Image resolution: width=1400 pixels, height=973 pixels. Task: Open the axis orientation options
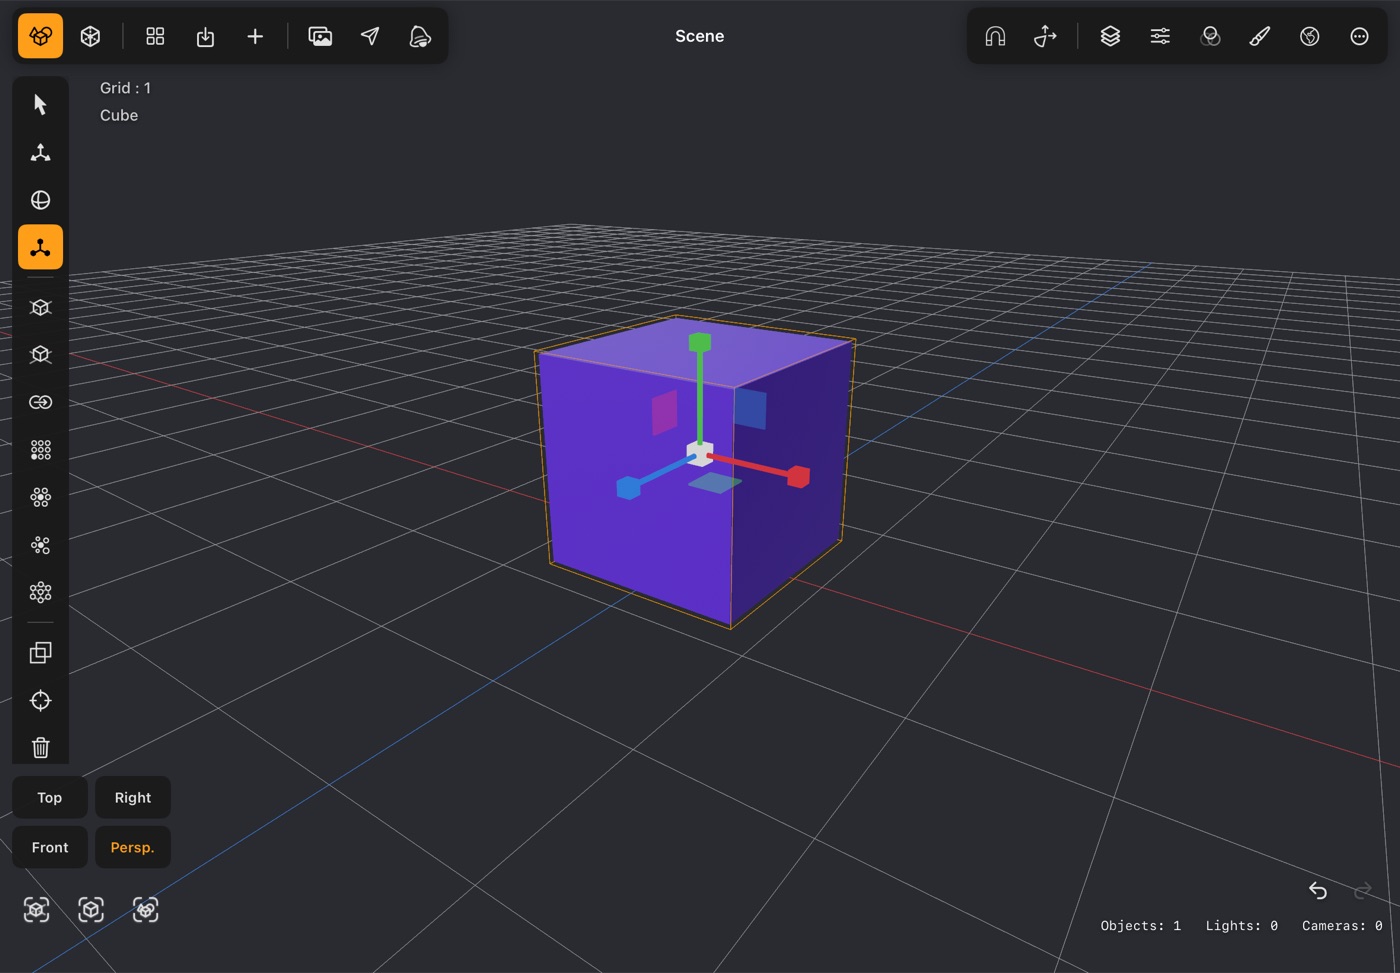coord(1045,36)
